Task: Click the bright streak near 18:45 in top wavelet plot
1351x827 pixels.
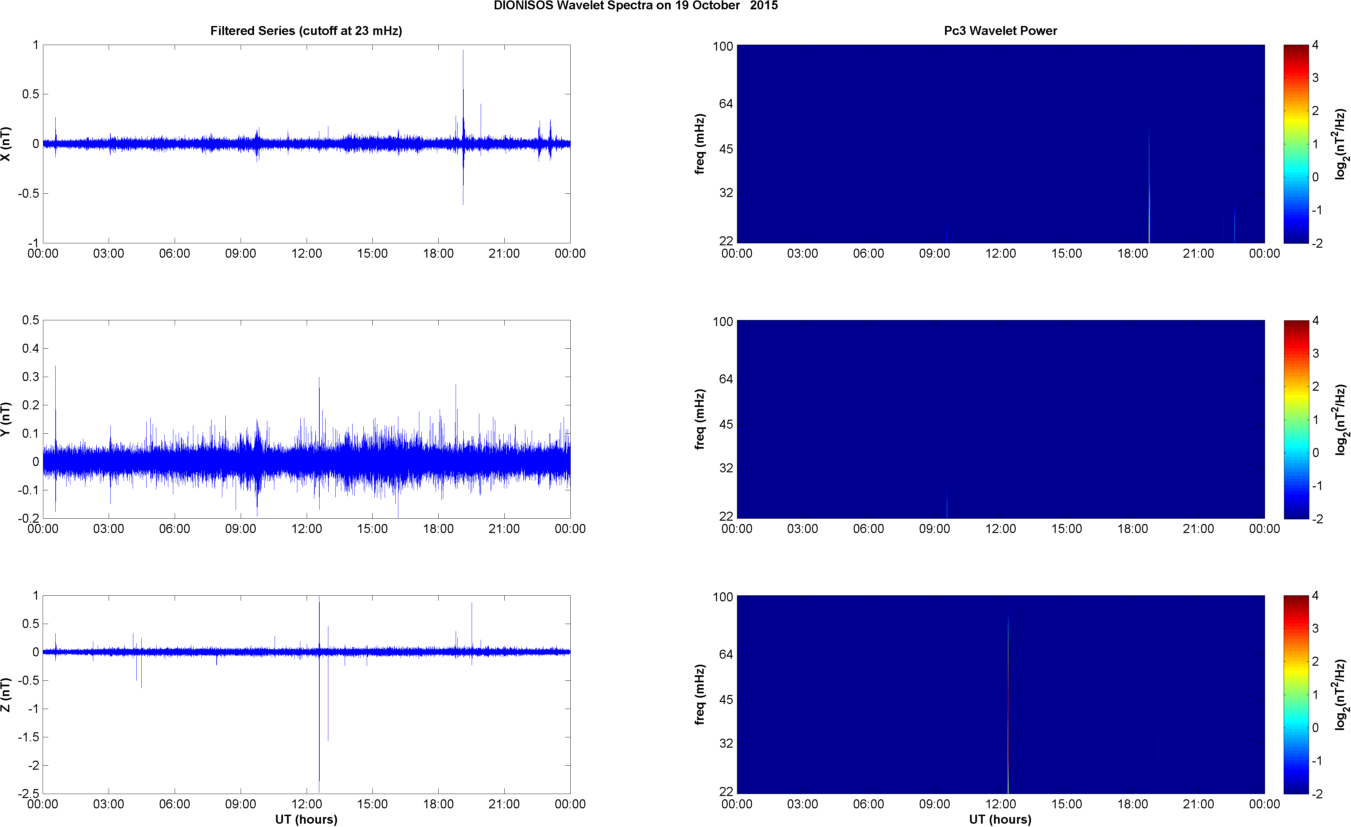Action: click(x=1149, y=185)
